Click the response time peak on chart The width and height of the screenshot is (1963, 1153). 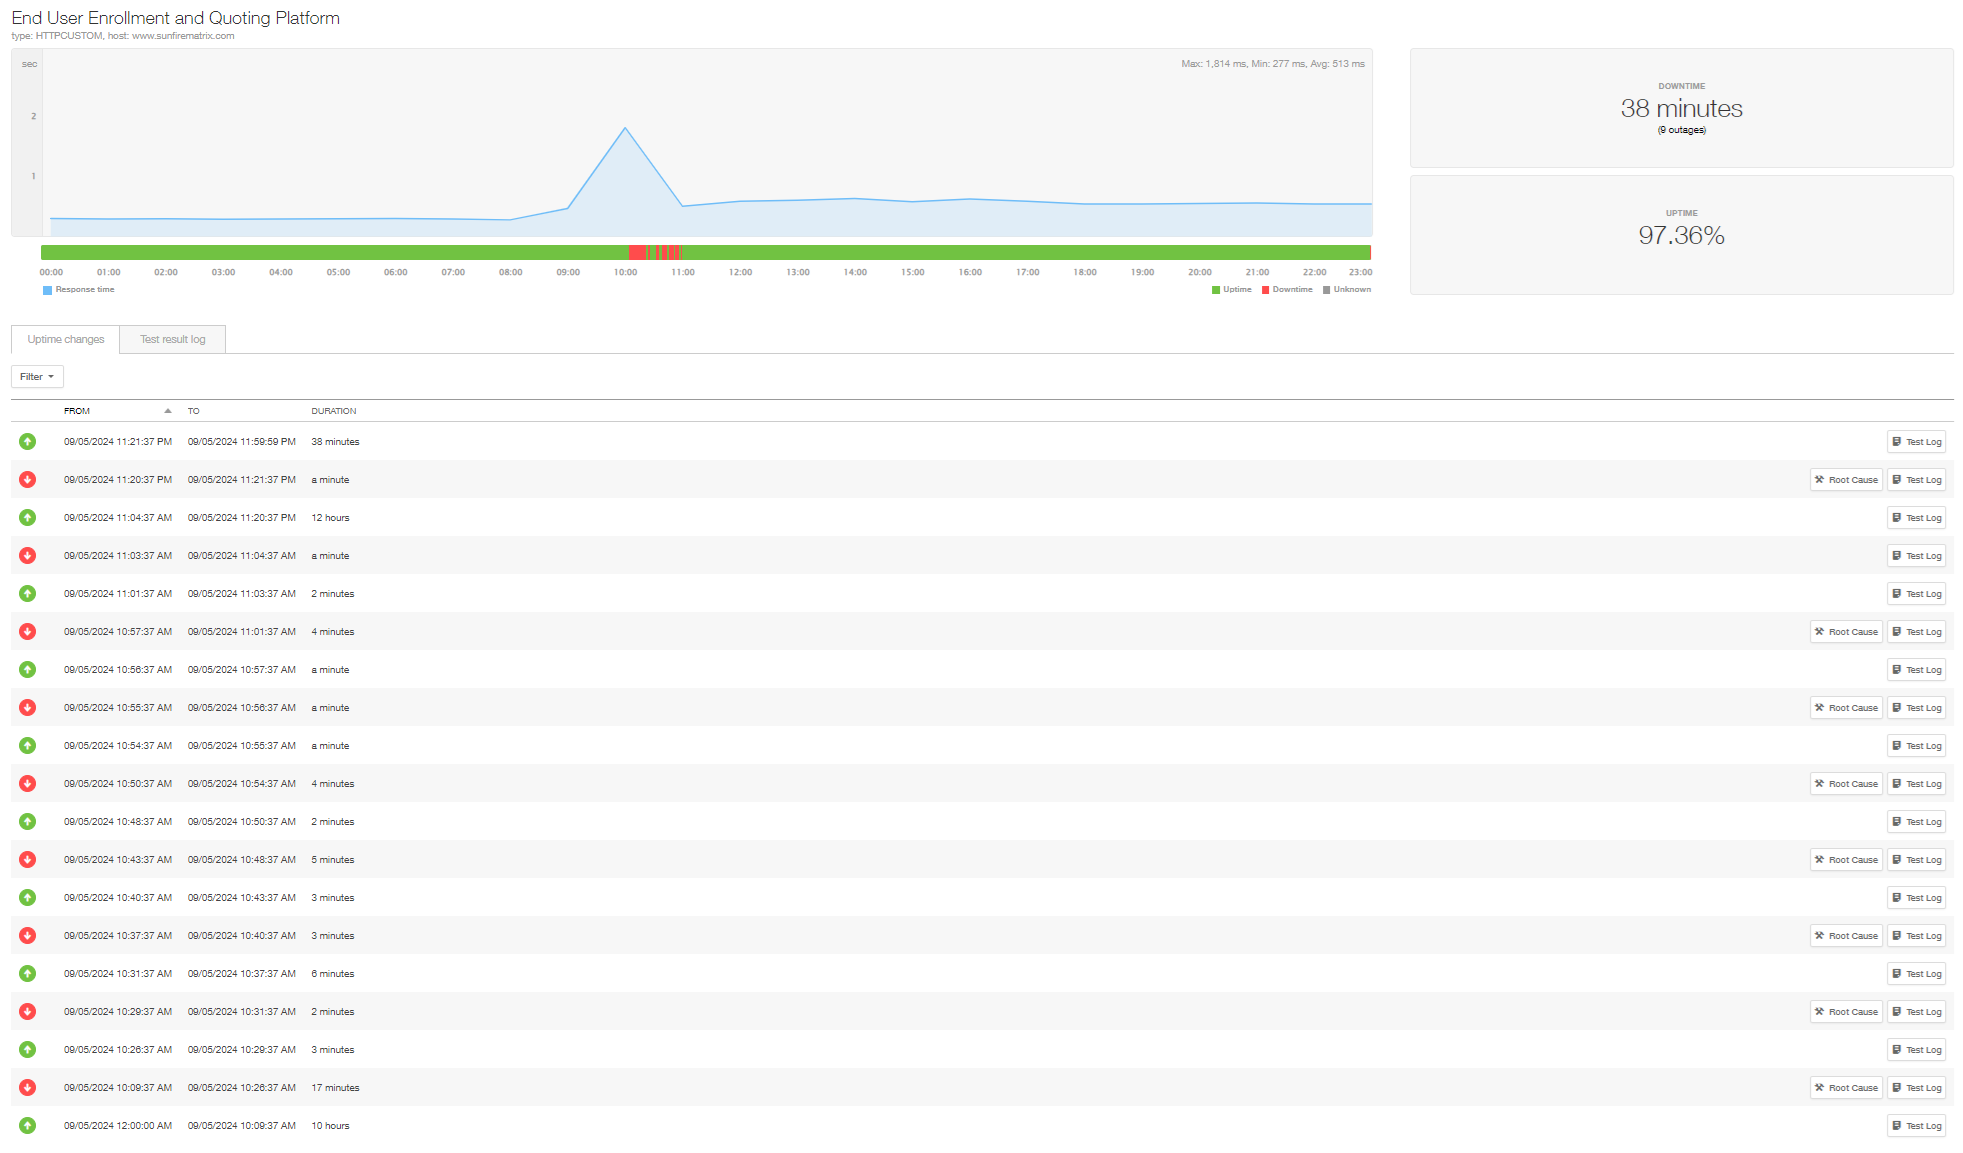coord(626,128)
